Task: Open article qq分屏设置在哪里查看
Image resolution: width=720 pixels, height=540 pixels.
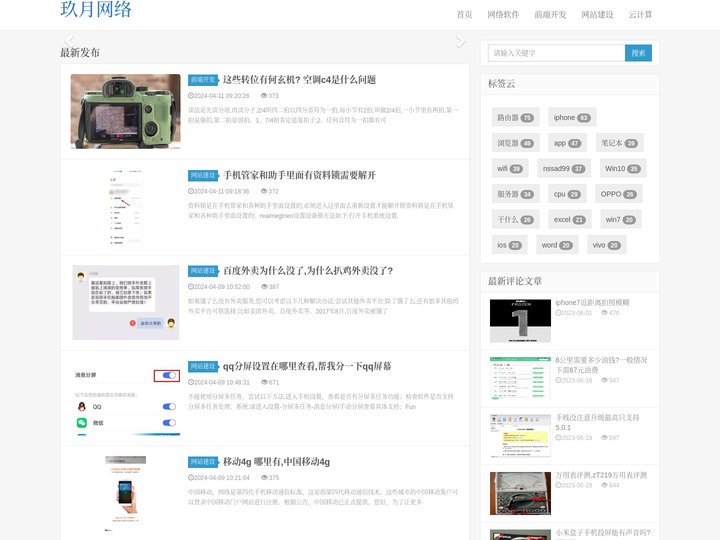Action: click(x=307, y=366)
